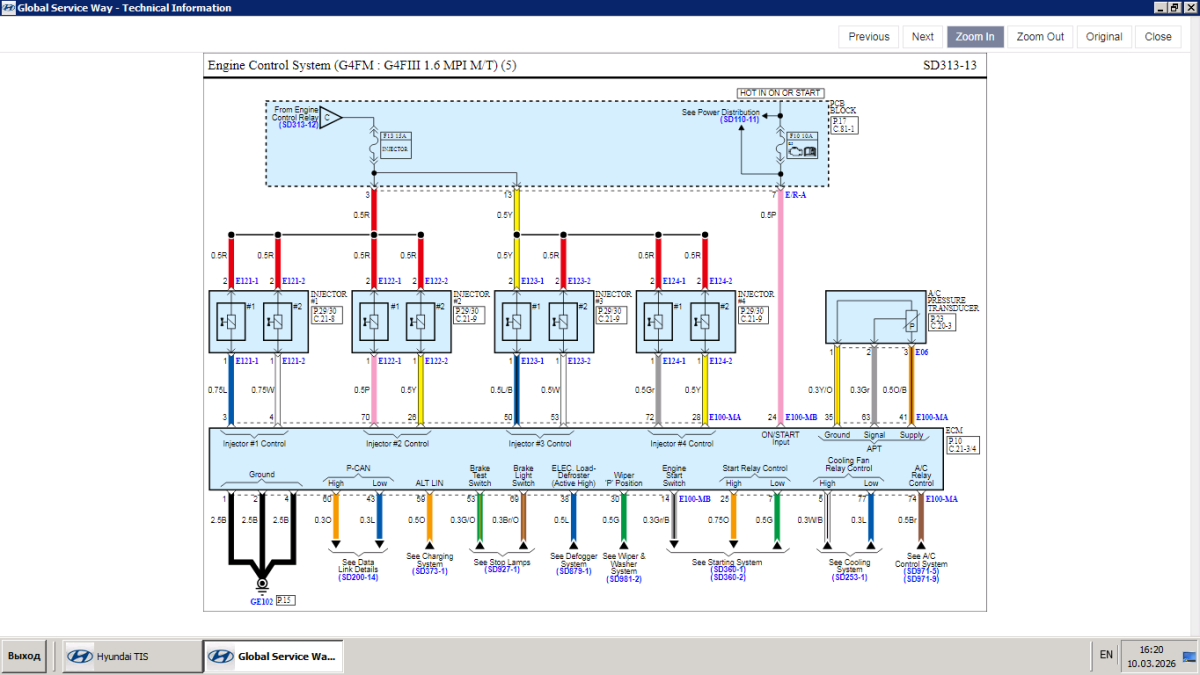Click the GE102 ground point symbol

[x=261, y=585]
